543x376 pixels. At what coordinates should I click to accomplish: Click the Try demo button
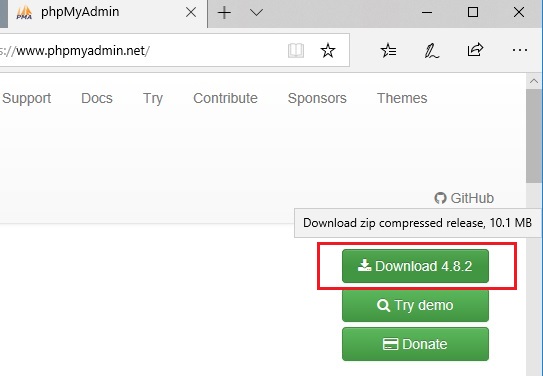tap(415, 305)
